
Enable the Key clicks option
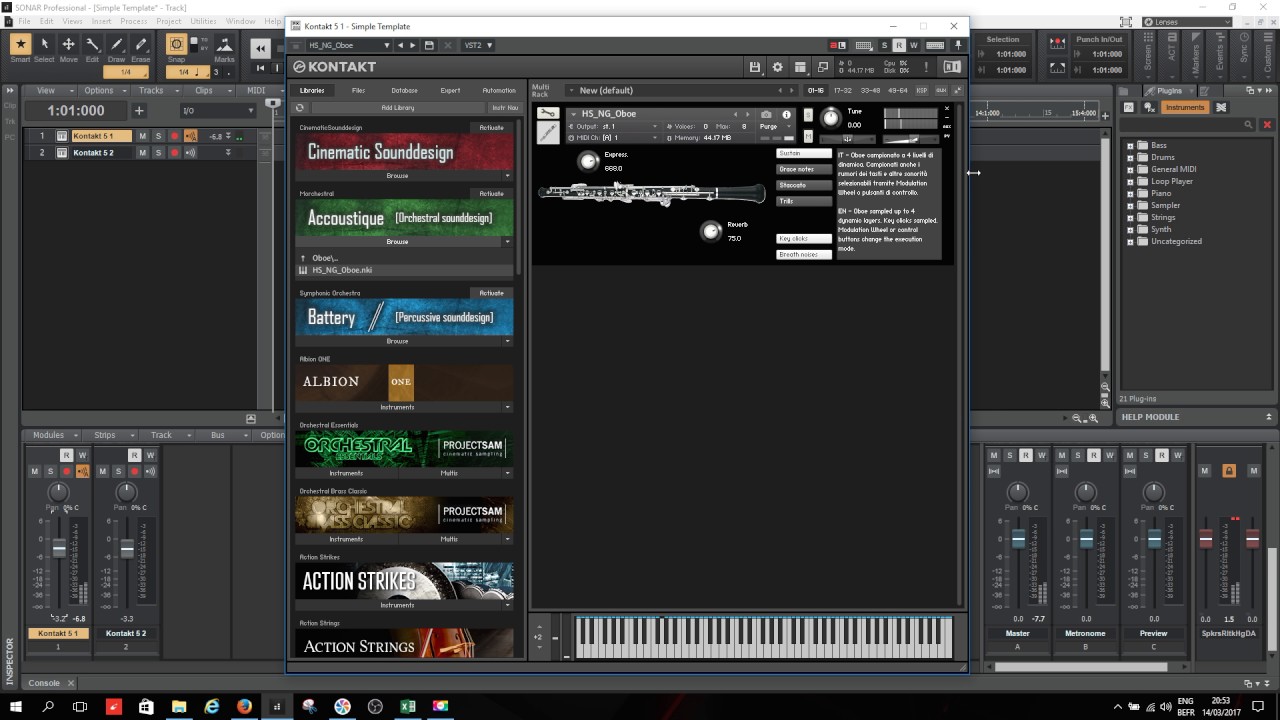click(x=804, y=238)
